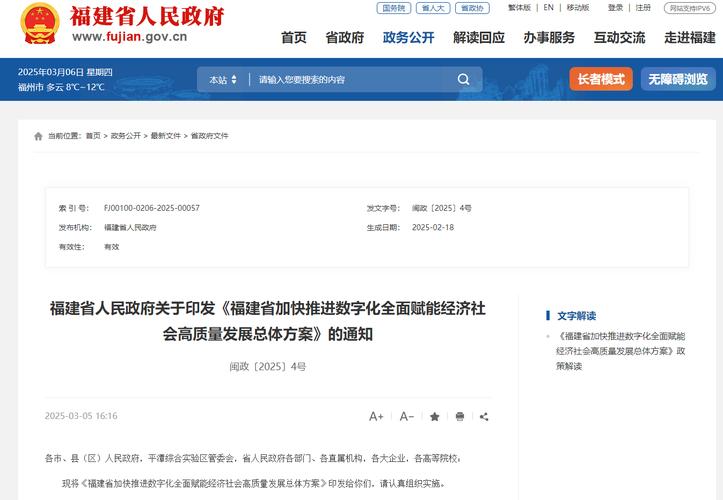723x500 pixels.
Task: Go to 省政府文件 in breadcrumb
Action: (x=209, y=136)
